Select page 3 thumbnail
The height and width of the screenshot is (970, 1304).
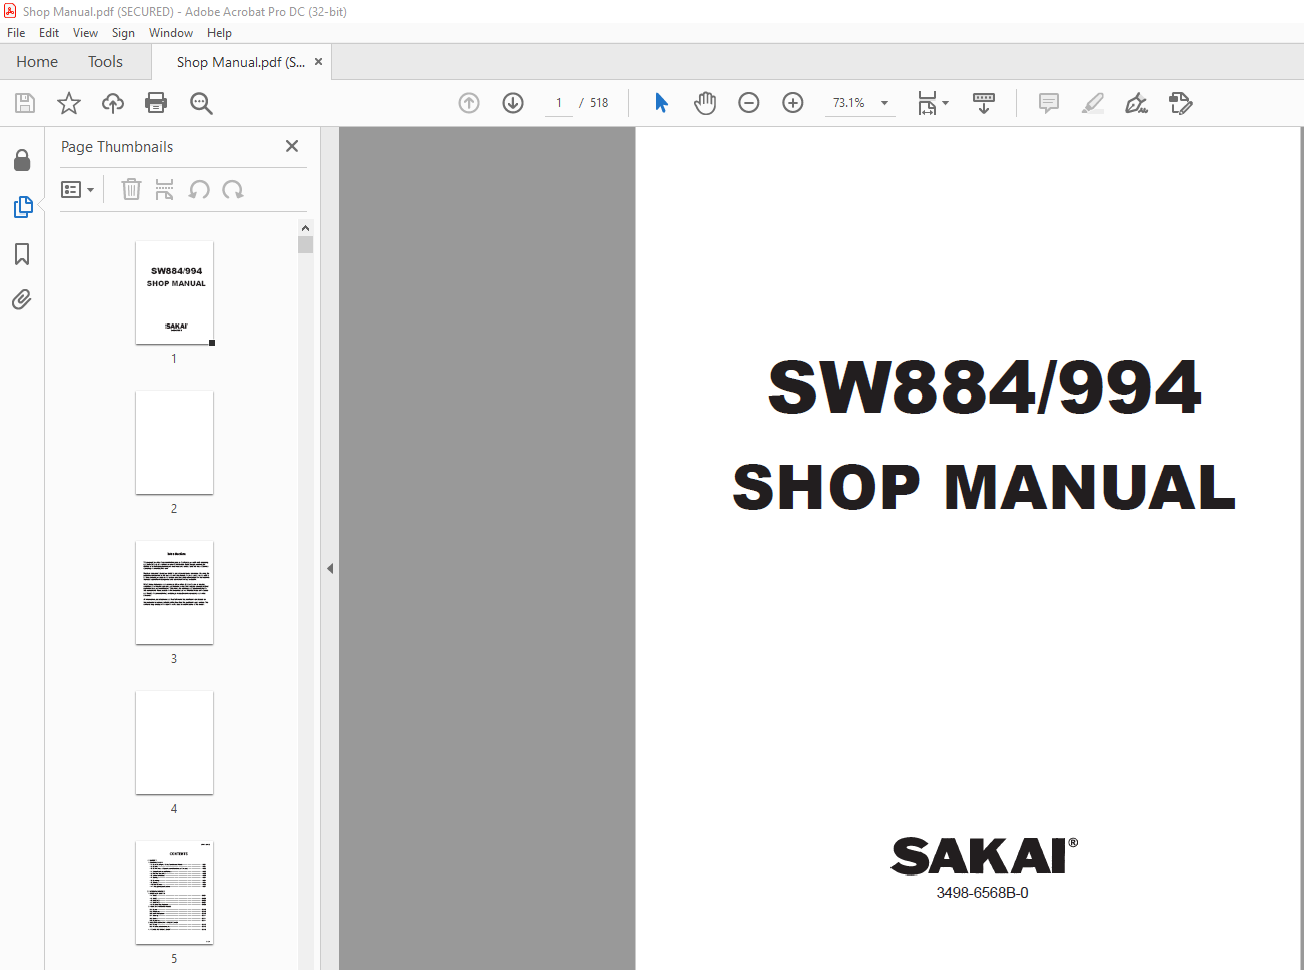174,593
